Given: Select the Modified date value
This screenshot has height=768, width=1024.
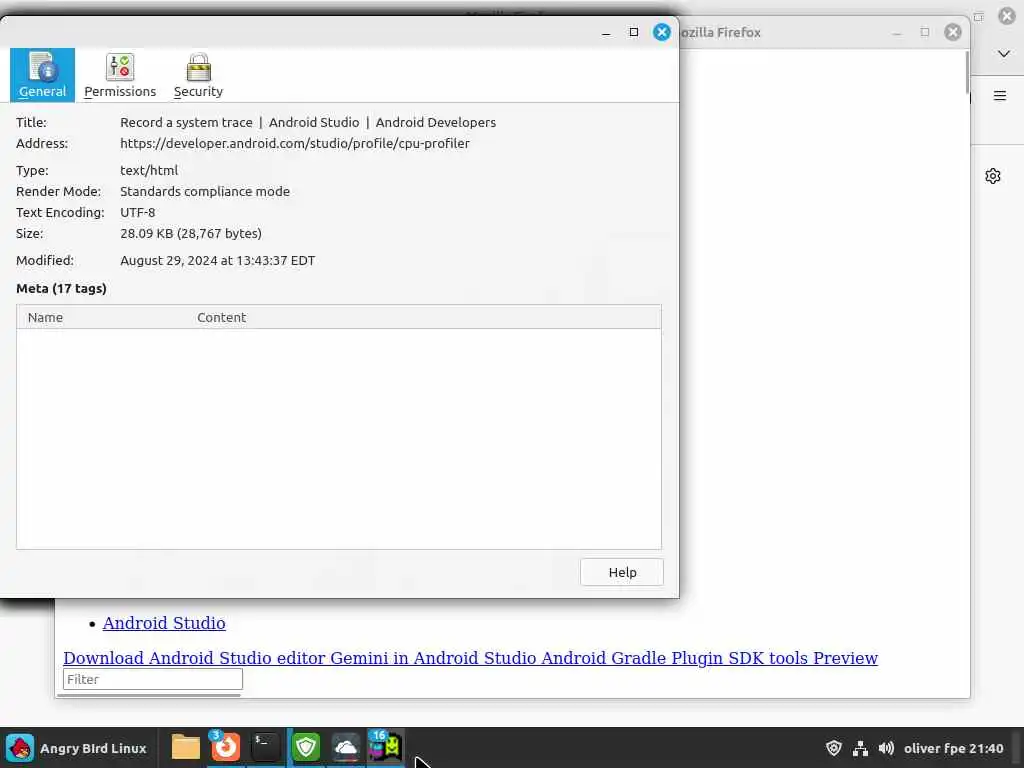Looking at the screenshot, I should coord(217,260).
